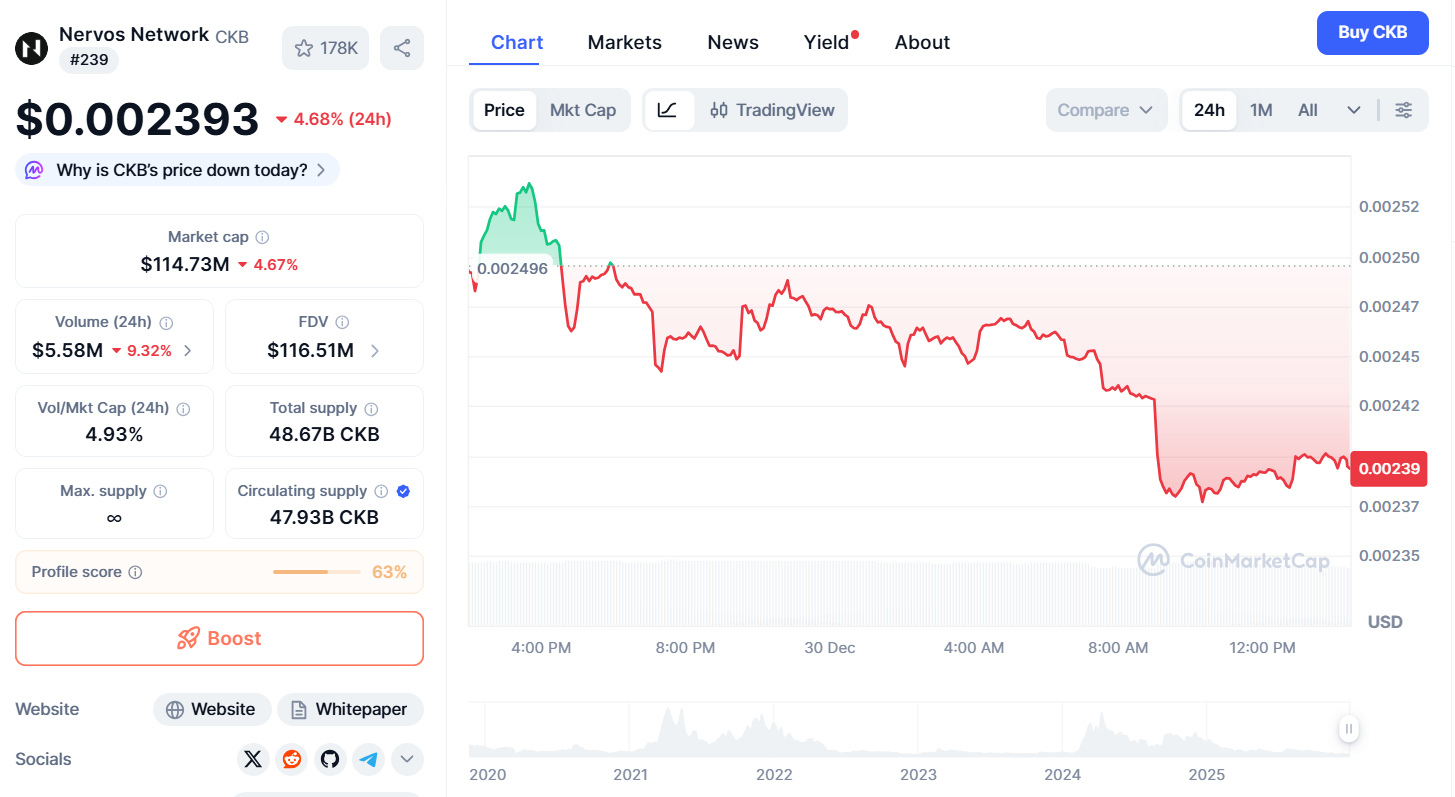1455x797 pixels.
Task: Open the GitHub social icon
Action: click(x=330, y=759)
